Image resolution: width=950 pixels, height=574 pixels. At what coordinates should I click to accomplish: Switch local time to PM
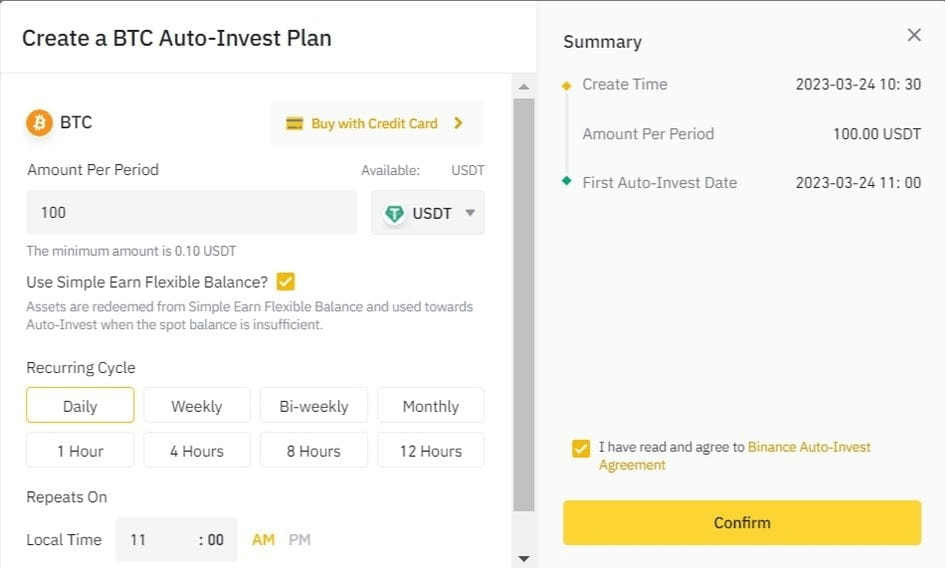pyautogui.click(x=300, y=540)
